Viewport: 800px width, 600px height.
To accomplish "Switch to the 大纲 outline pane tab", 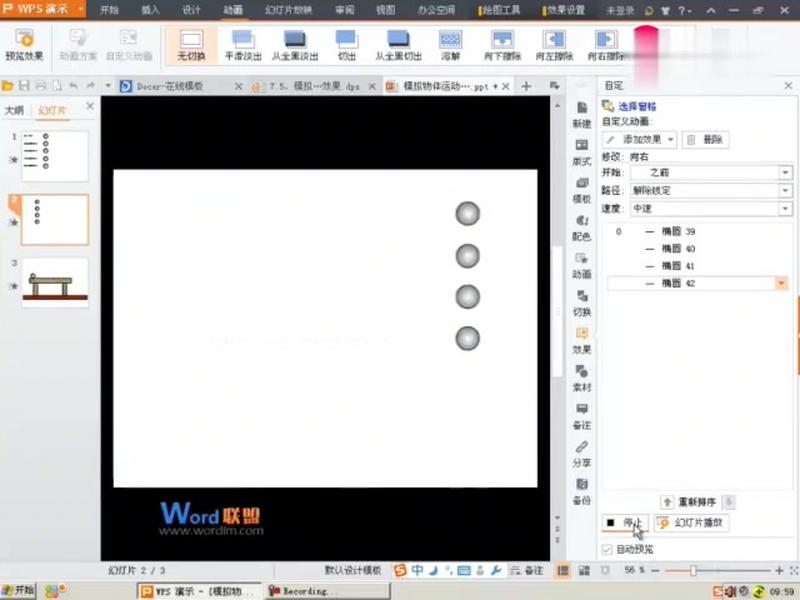I will [15, 109].
